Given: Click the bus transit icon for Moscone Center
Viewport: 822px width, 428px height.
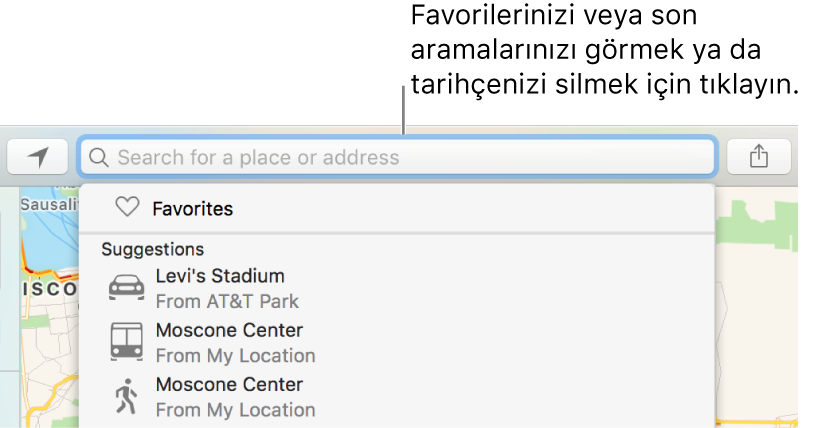Looking at the screenshot, I should tap(126, 341).
